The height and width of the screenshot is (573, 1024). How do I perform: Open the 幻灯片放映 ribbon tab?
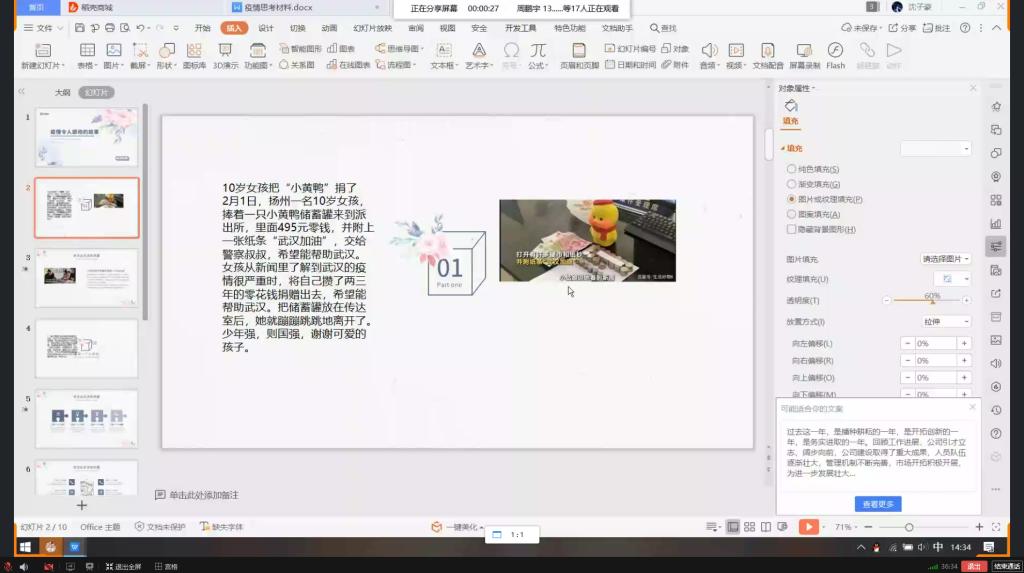coord(373,28)
